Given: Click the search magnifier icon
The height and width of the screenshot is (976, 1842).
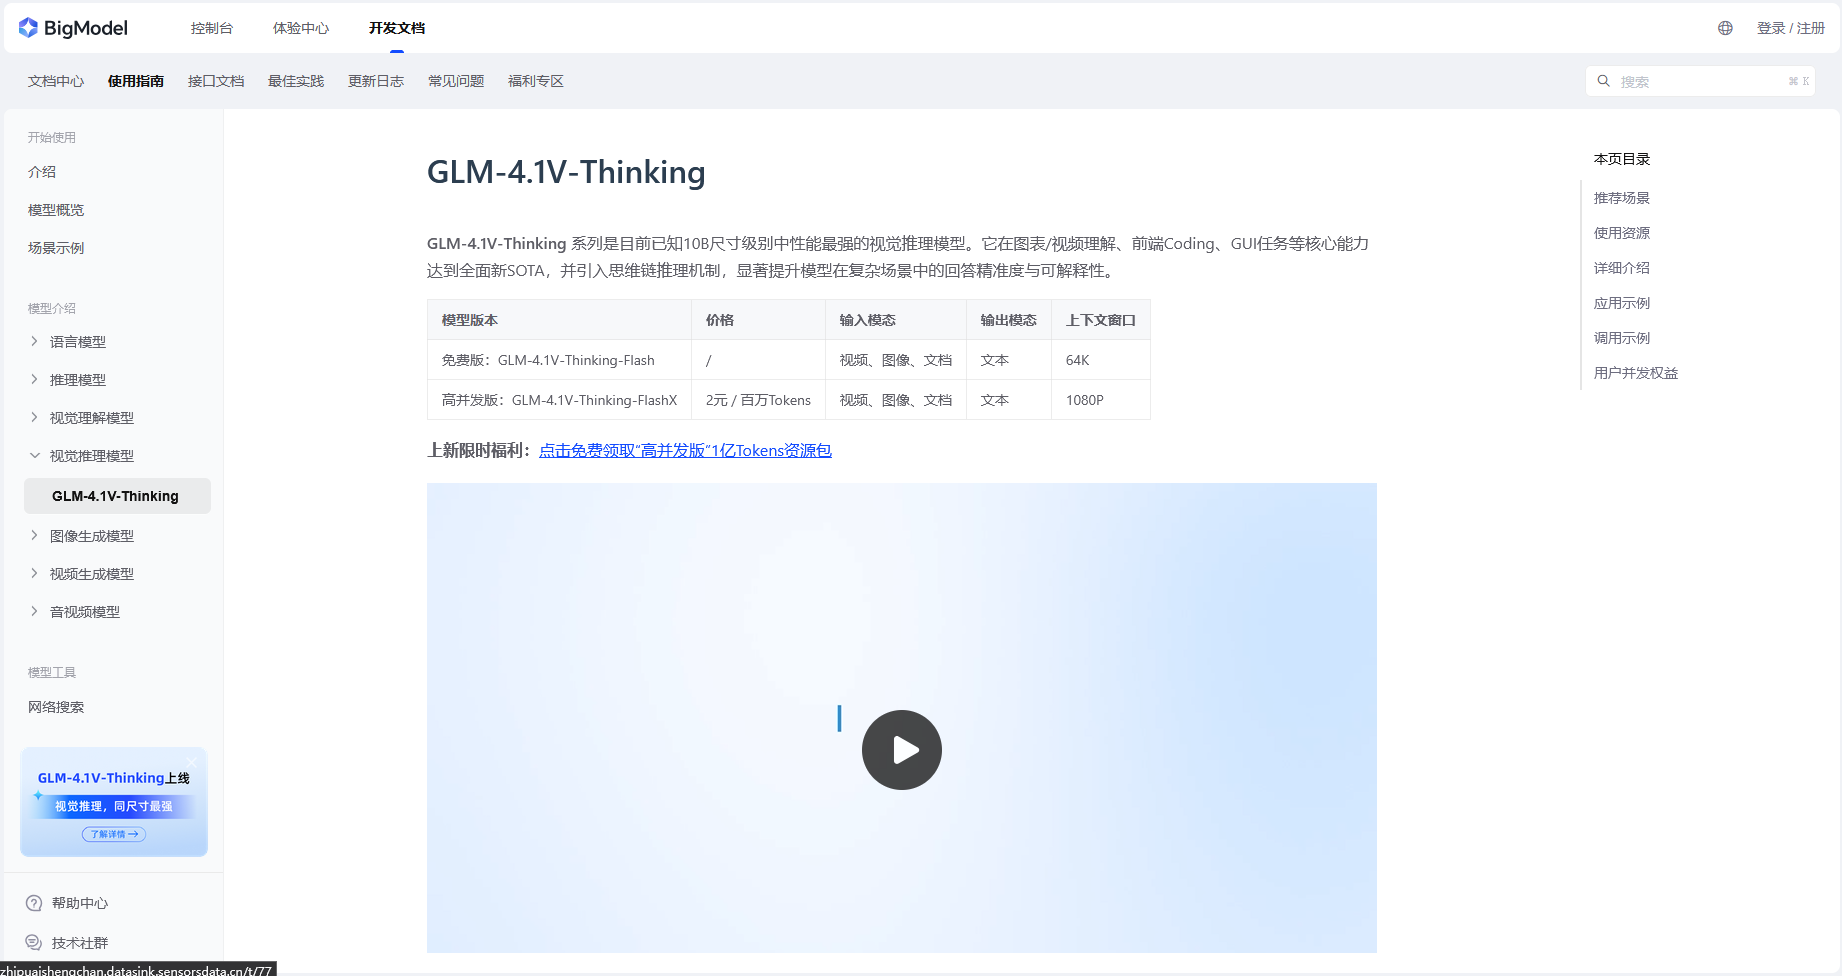Looking at the screenshot, I should point(1603,81).
